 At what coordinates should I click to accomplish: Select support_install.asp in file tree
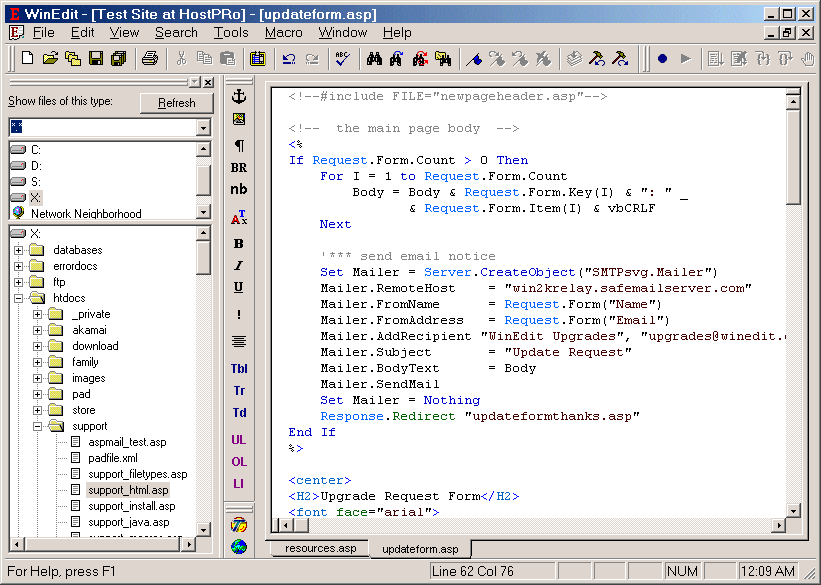pyautogui.click(x=130, y=506)
